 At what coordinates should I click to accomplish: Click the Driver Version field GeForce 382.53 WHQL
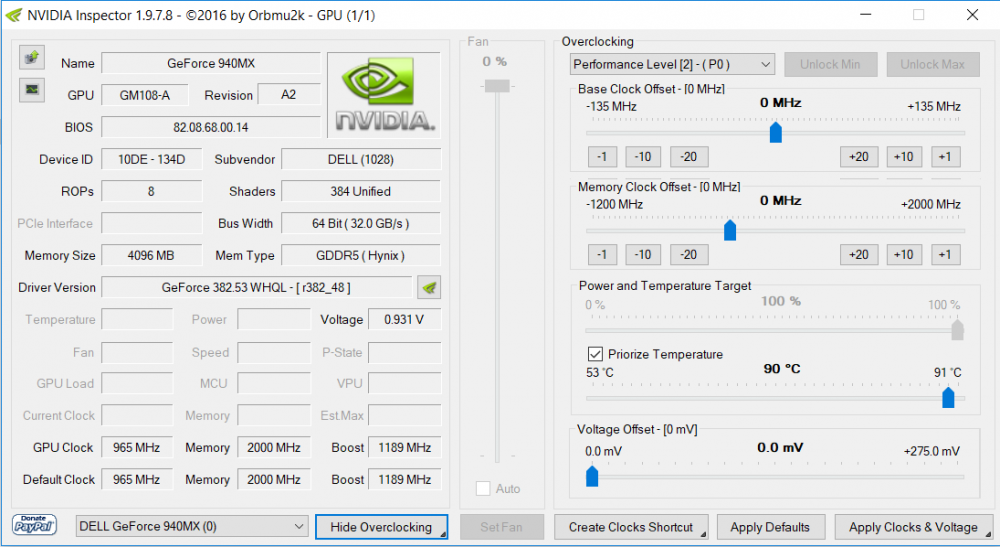[x=256, y=288]
